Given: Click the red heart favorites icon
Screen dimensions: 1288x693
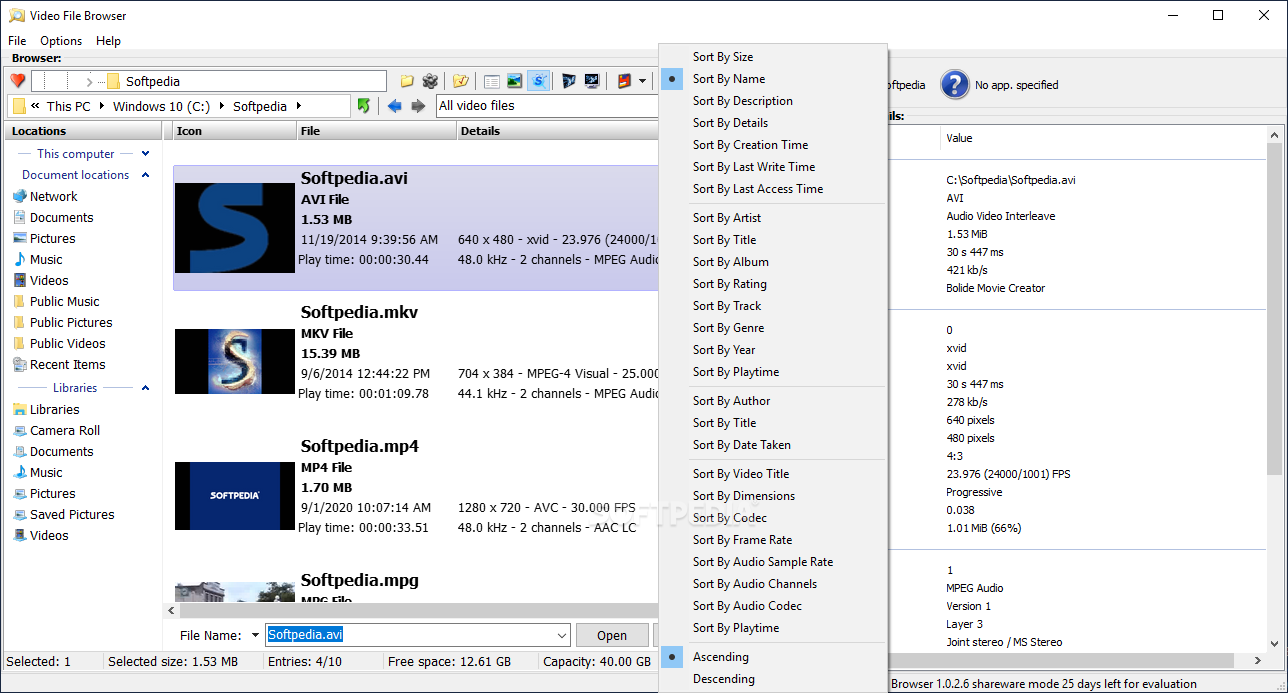Looking at the screenshot, I should click(x=17, y=81).
